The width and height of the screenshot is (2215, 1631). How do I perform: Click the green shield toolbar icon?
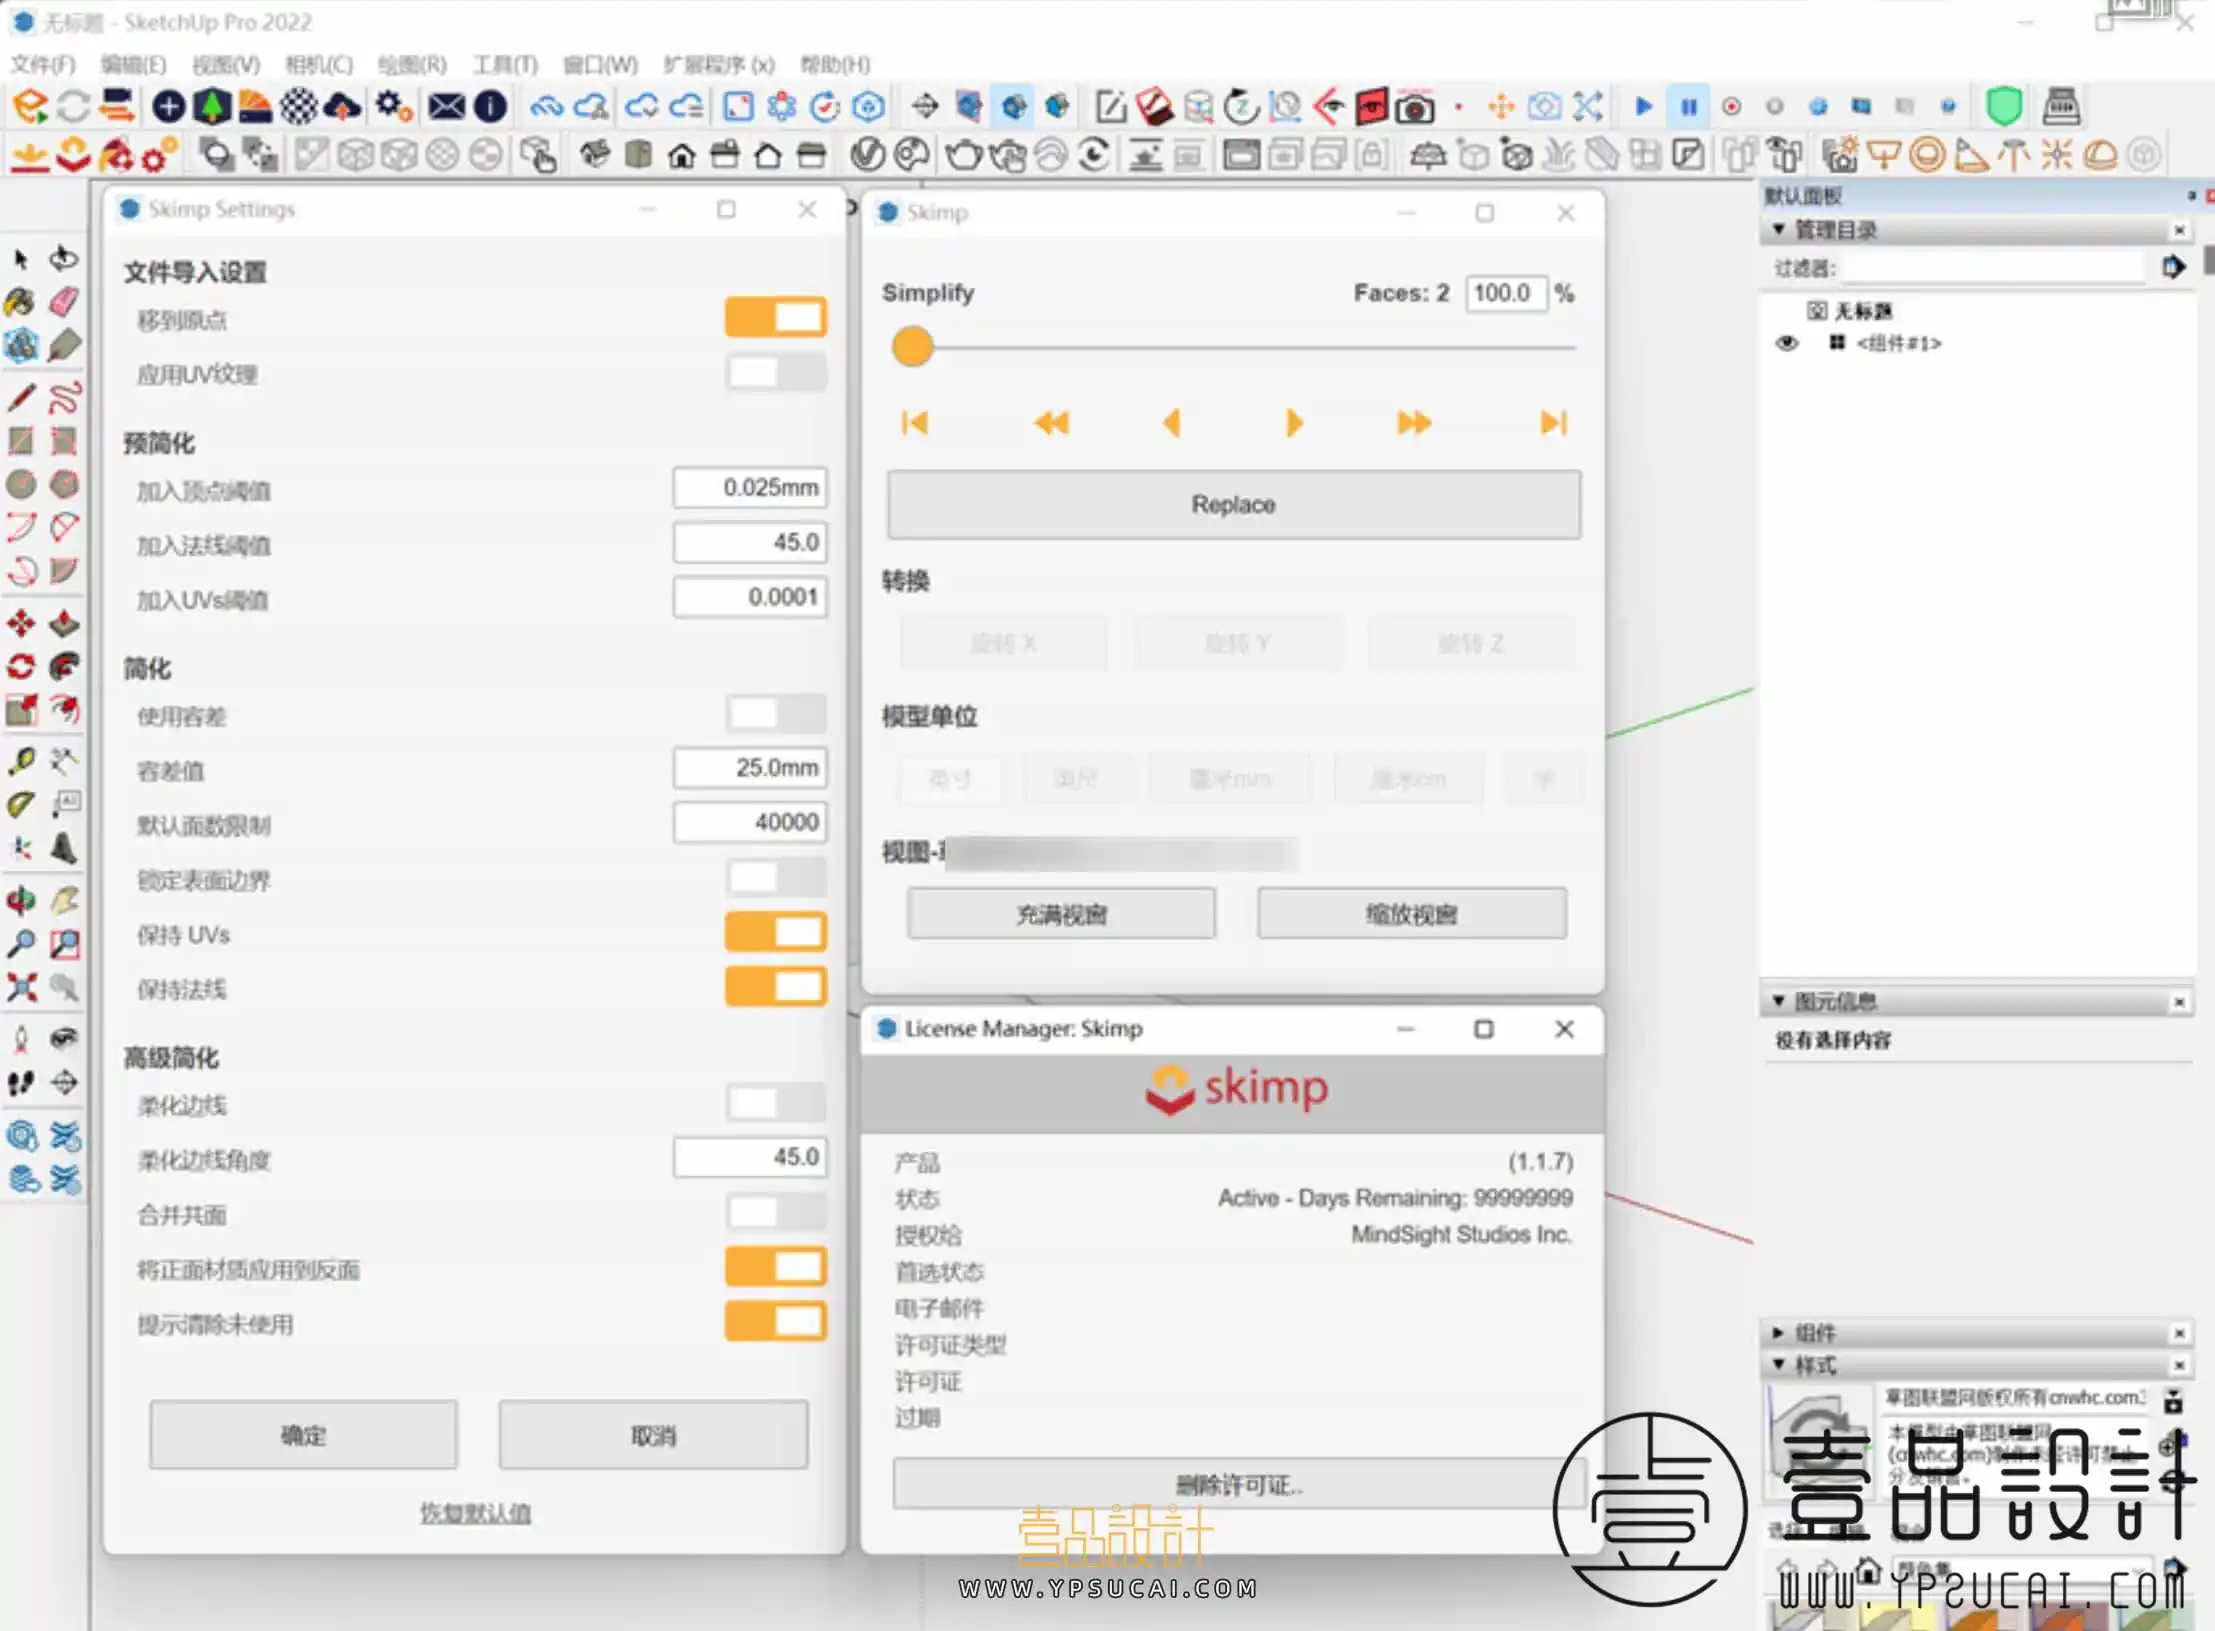click(x=2004, y=106)
